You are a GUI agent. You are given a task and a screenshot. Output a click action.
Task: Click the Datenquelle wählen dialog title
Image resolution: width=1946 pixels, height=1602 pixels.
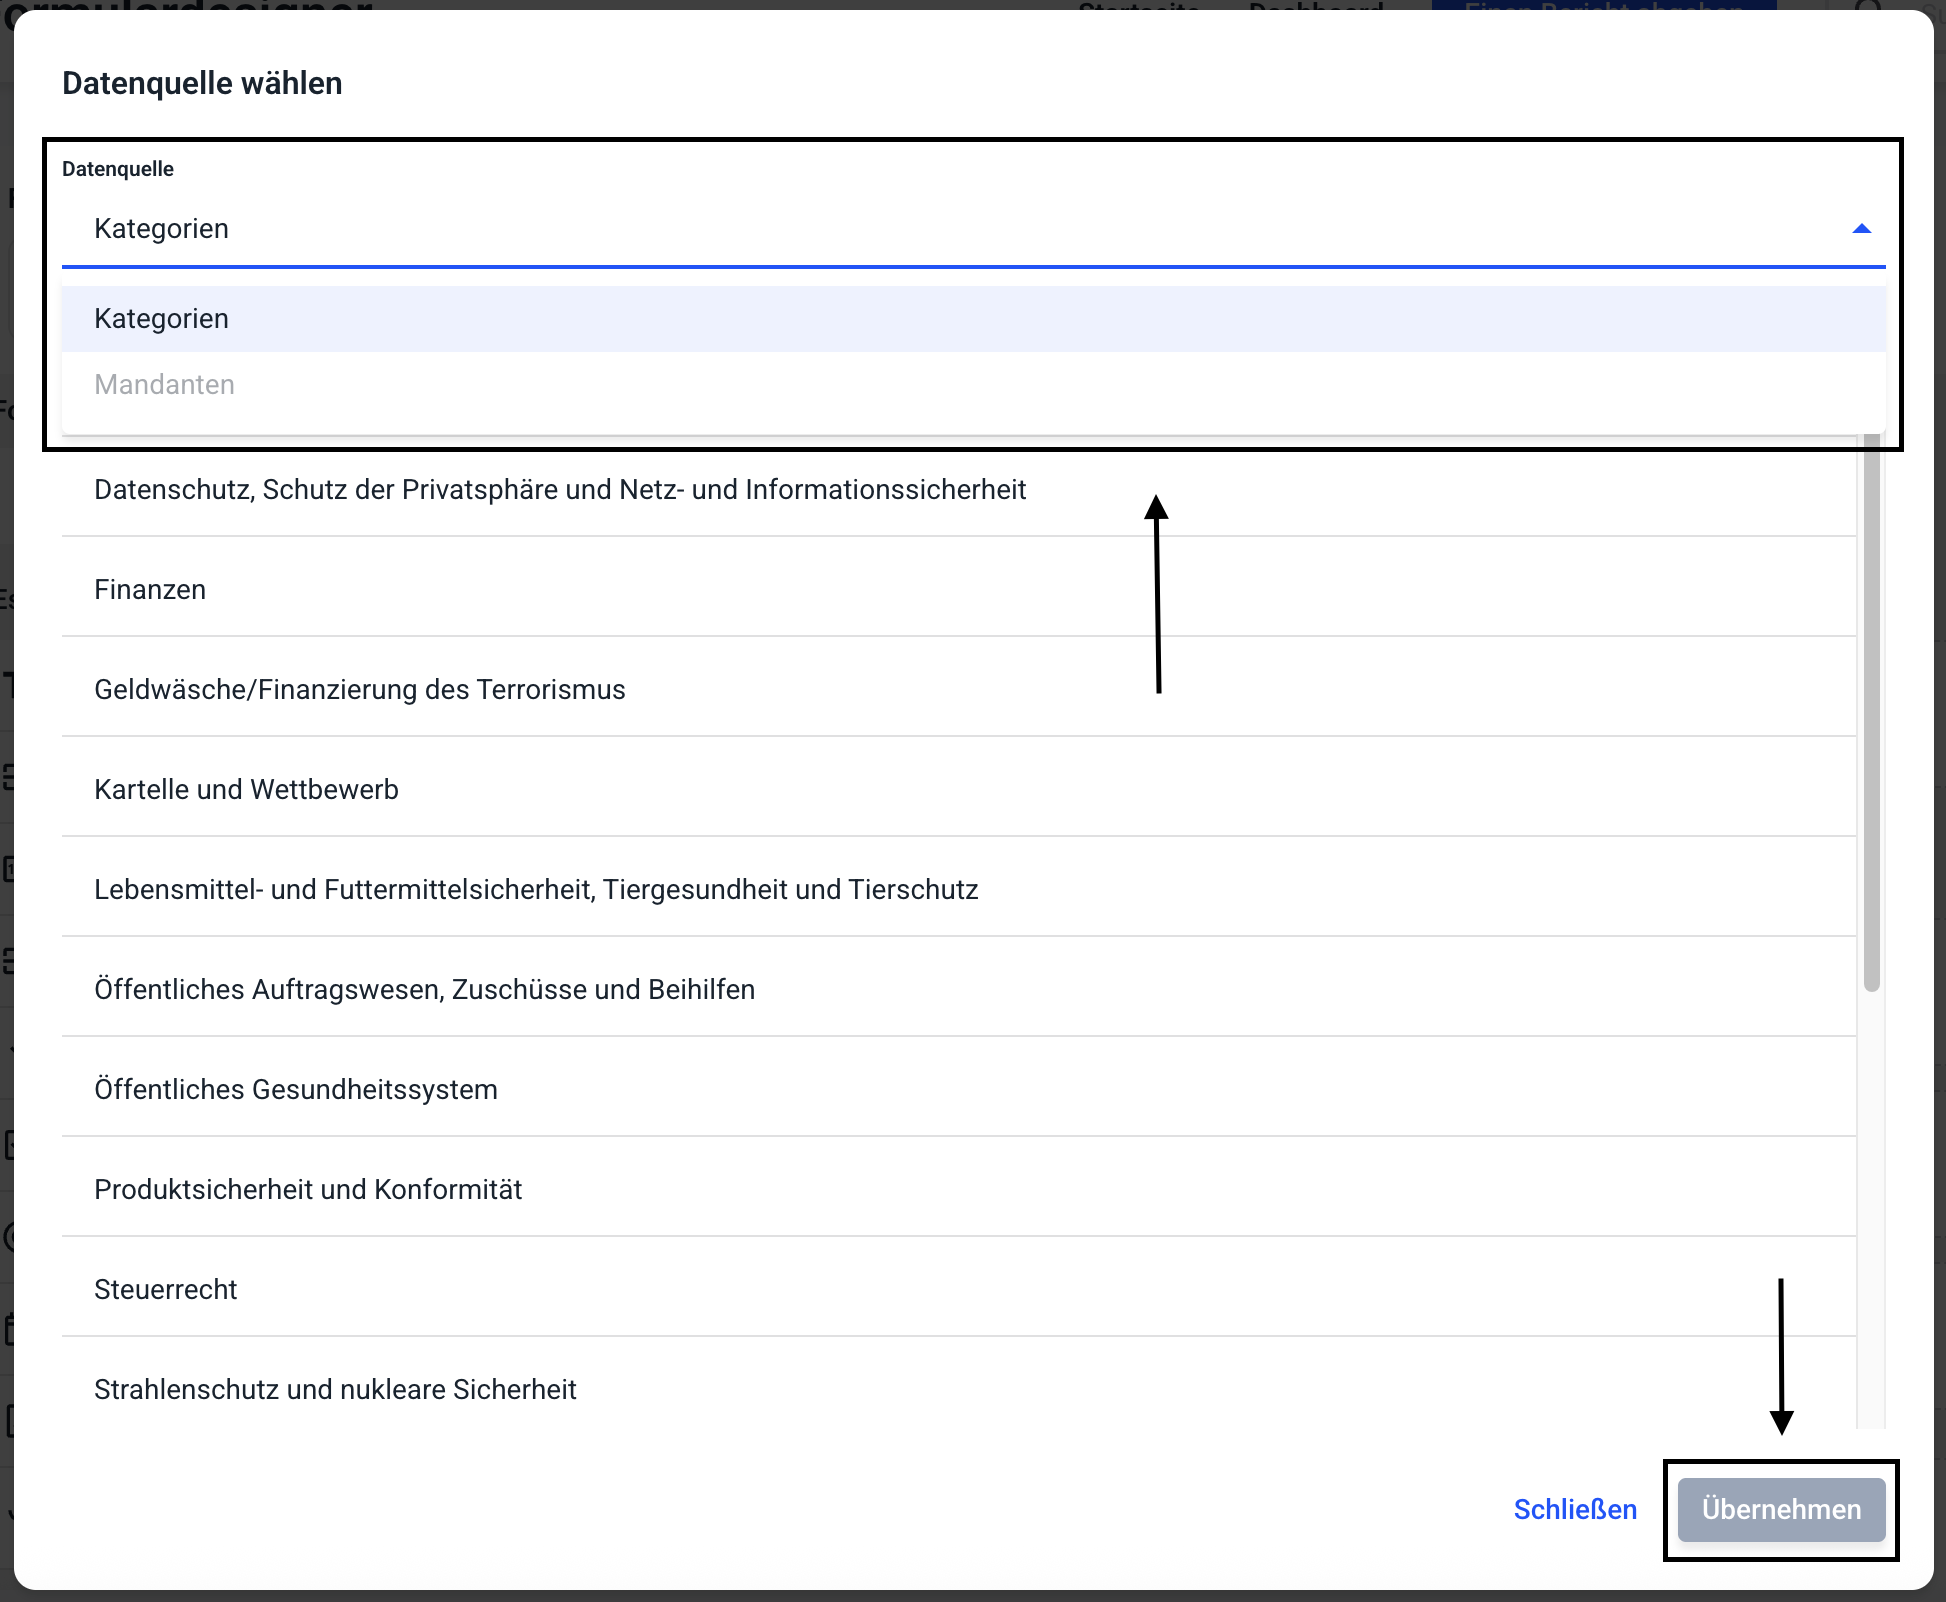coord(202,83)
